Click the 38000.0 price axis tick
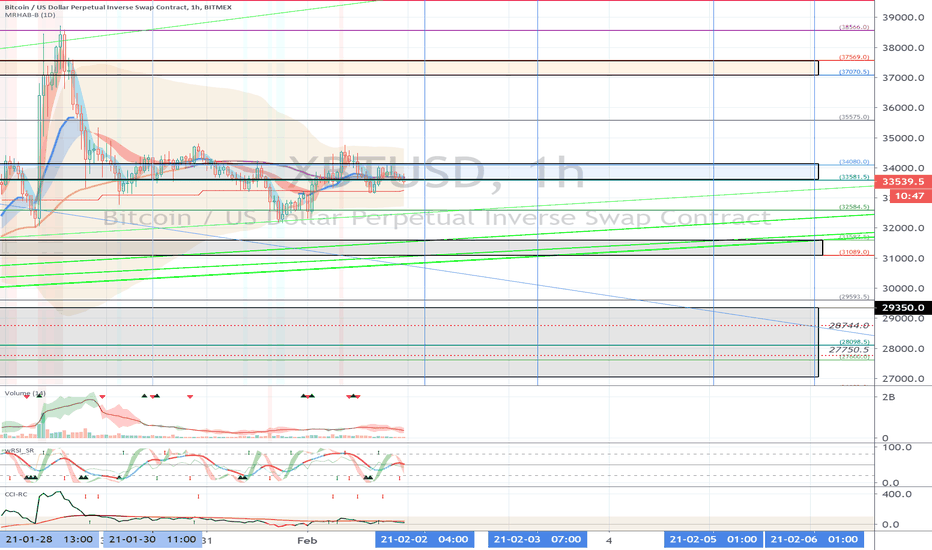This screenshot has width=932, height=550. click(x=903, y=48)
